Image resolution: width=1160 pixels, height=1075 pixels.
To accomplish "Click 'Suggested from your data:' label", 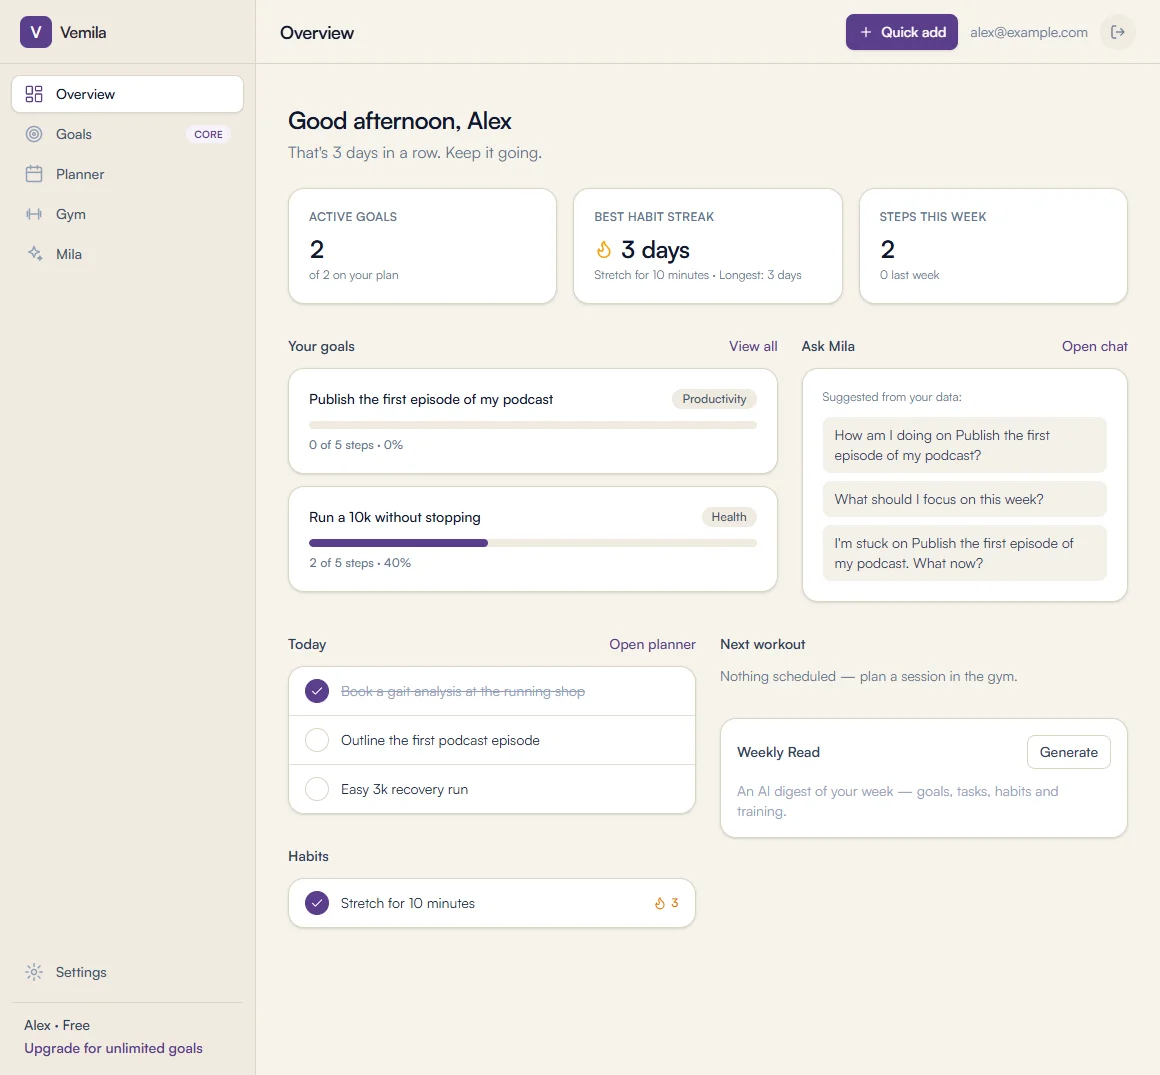I will 891,397.
